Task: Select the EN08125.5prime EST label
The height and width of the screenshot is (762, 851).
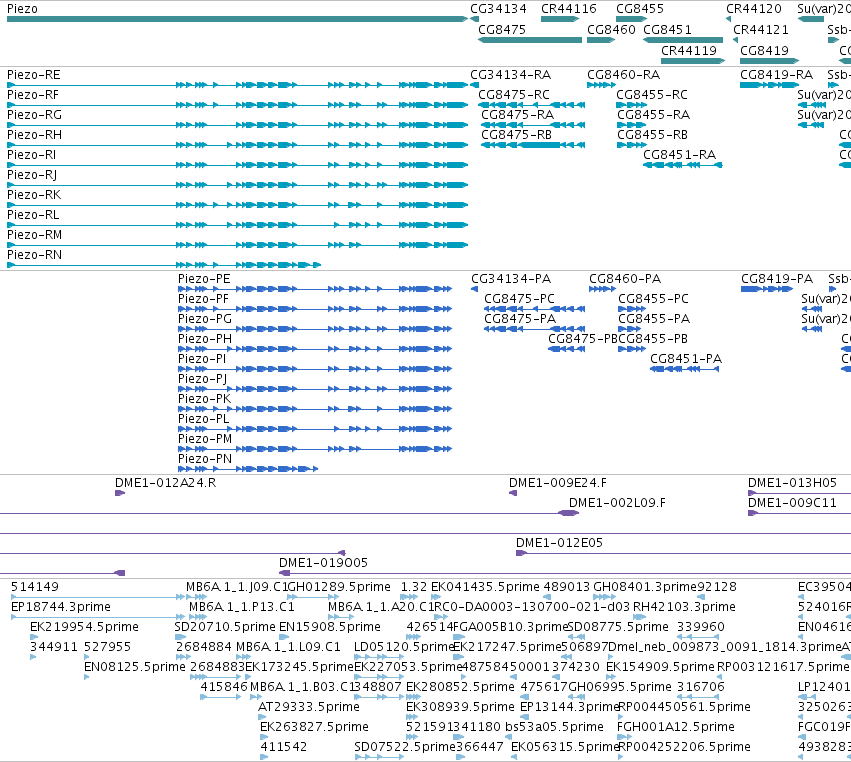Action: (x=135, y=666)
